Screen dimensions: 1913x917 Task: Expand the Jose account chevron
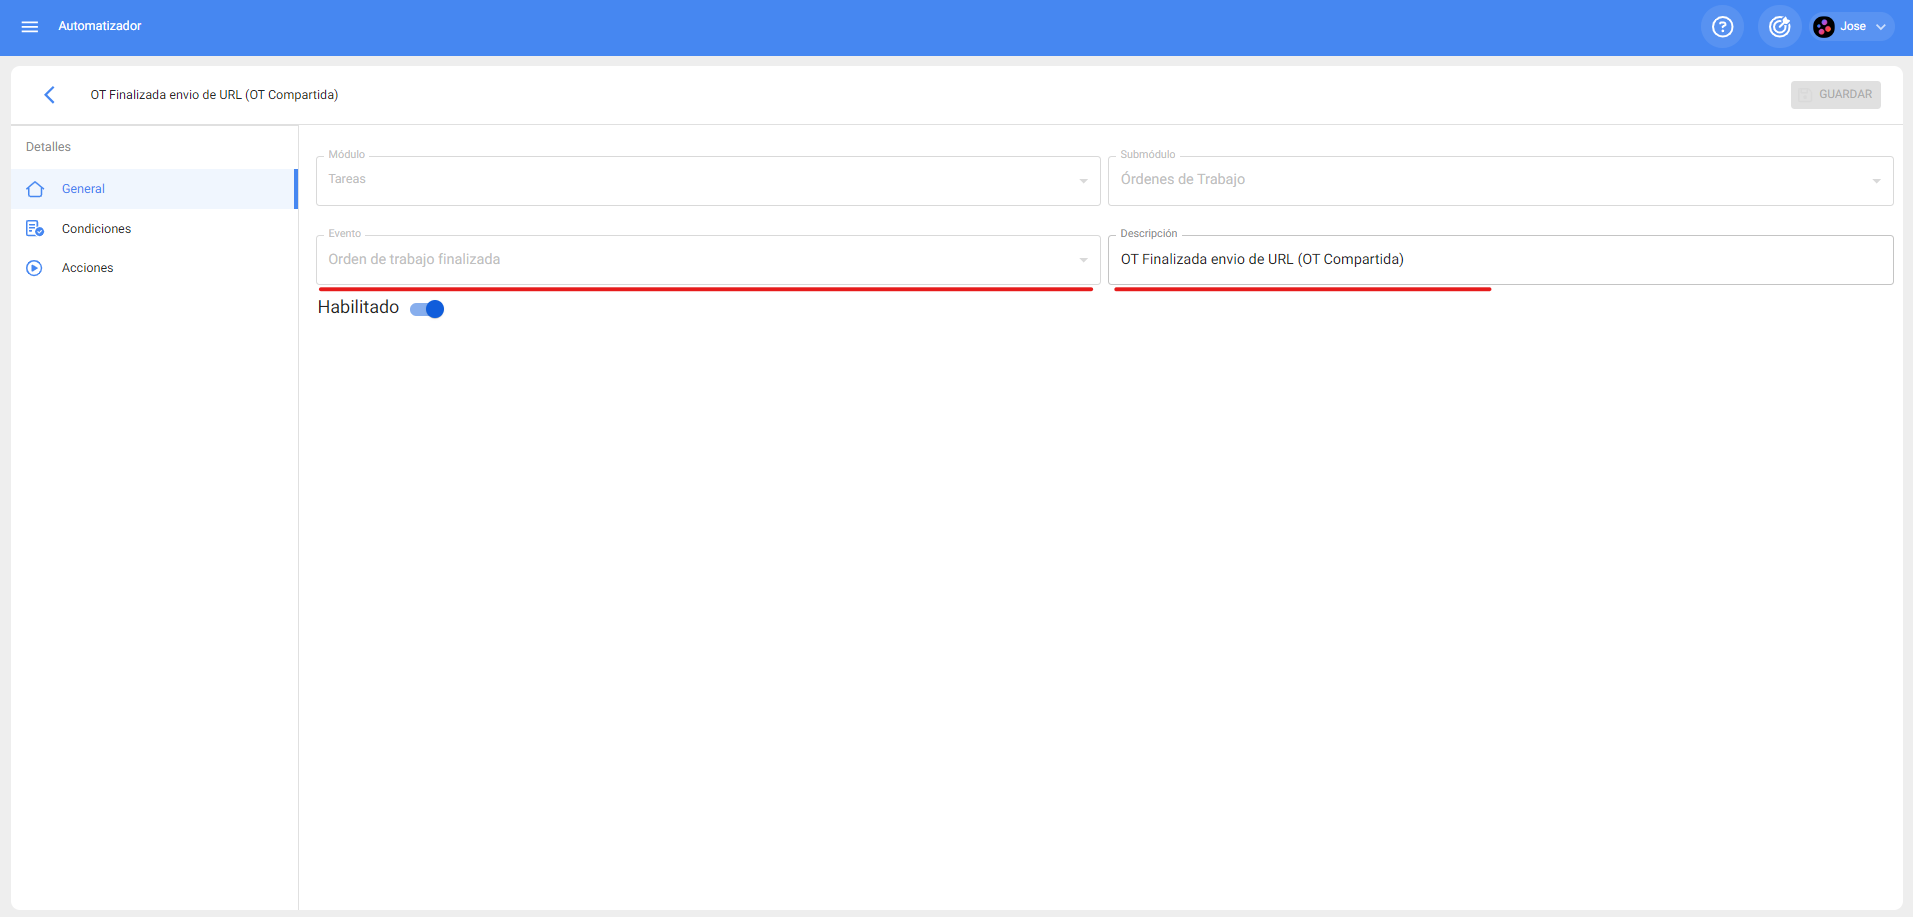click(x=1881, y=27)
